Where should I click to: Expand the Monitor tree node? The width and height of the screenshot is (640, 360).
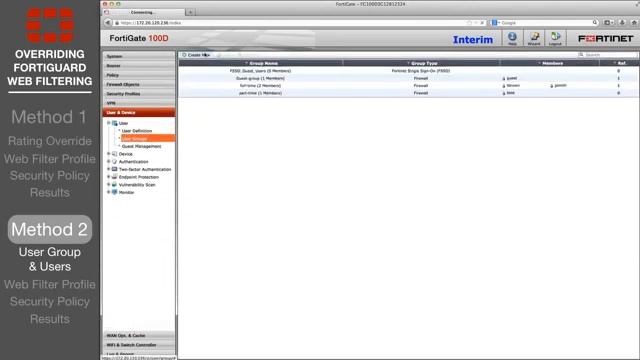pyautogui.click(x=109, y=192)
